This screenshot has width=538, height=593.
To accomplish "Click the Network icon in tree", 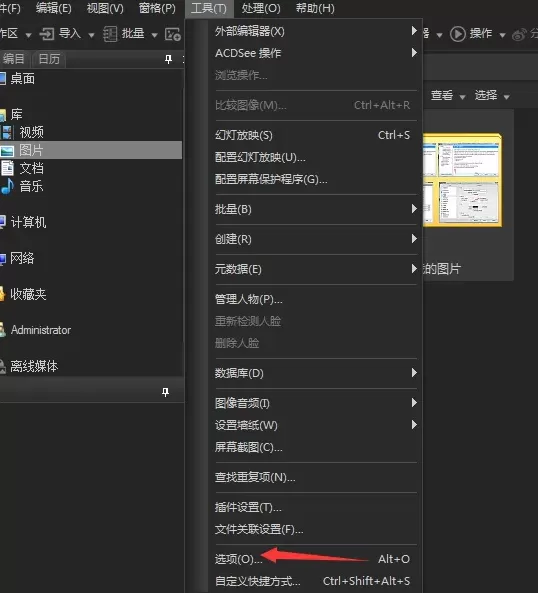I will (3, 259).
